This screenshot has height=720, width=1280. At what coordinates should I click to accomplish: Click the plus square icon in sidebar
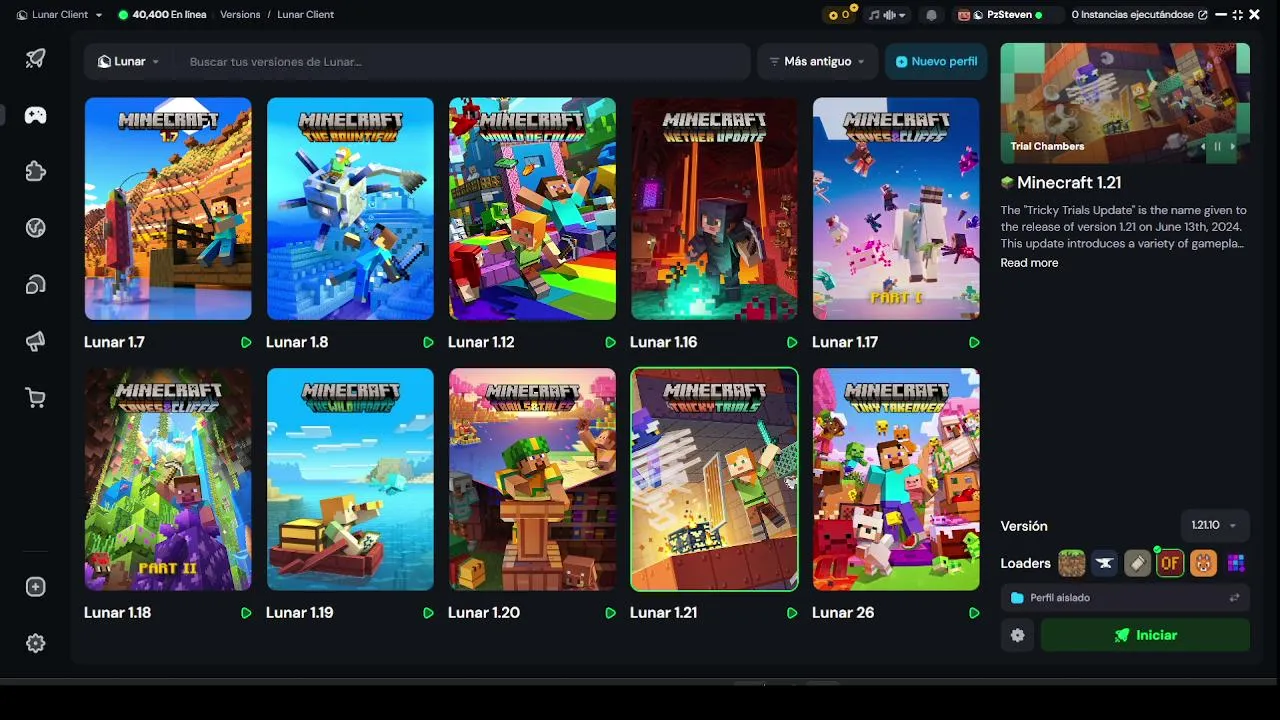(36, 587)
